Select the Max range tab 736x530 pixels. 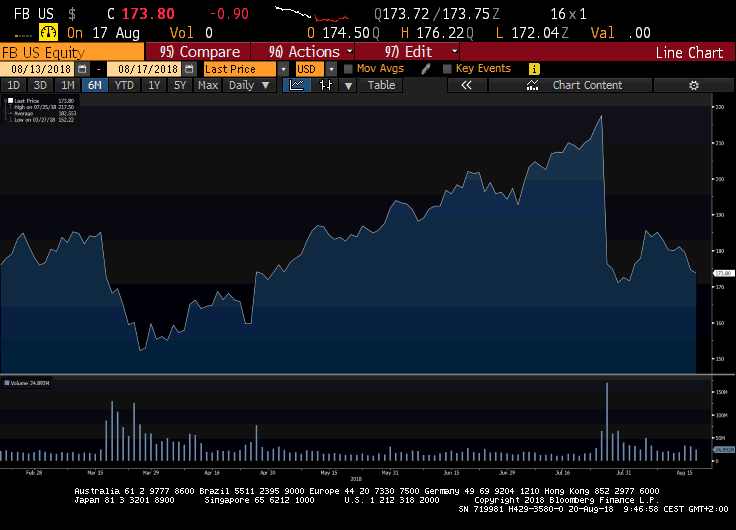(207, 85)
